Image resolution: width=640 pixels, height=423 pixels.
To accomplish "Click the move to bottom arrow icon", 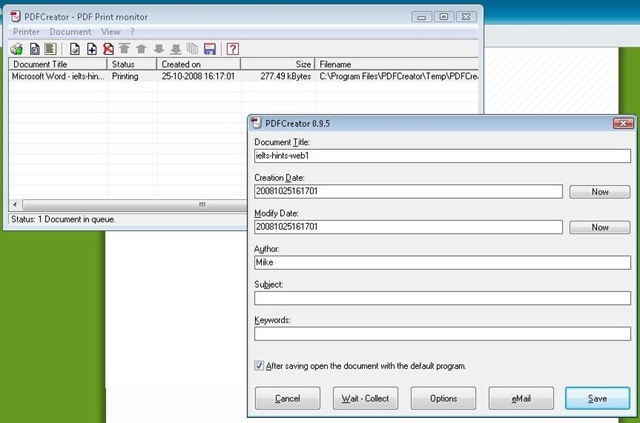I will click(x=176, y=49).
